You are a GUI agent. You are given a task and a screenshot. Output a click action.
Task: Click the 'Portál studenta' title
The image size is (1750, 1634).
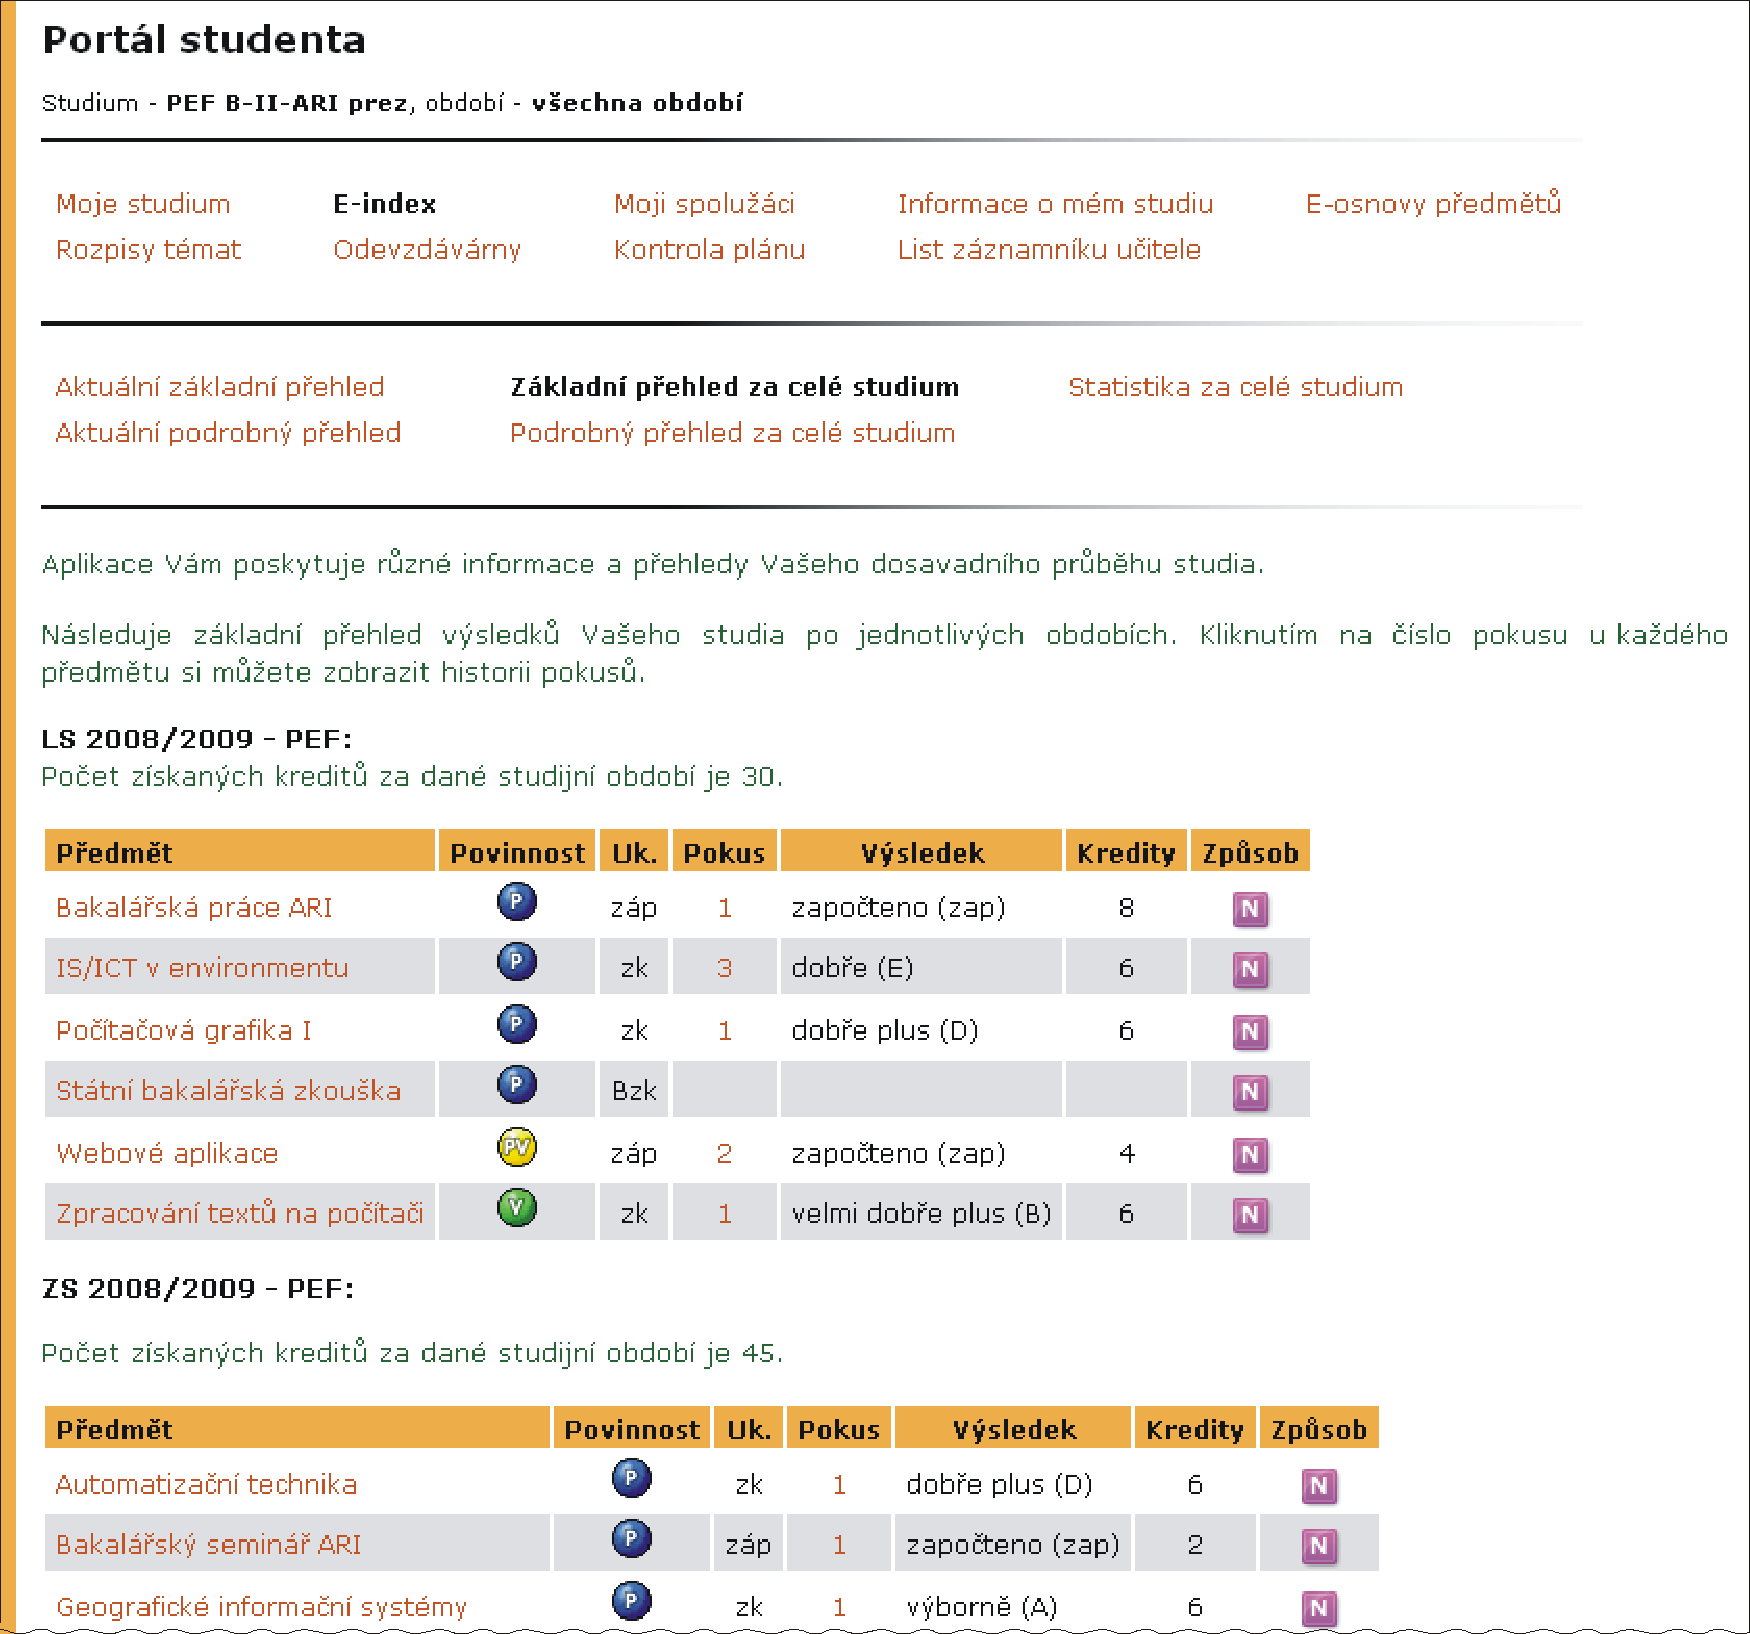click(204, 39)
